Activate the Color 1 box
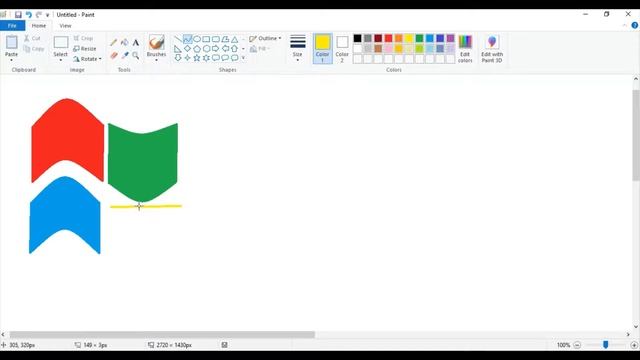The height and width of the screenshot is (360, 640). [x=322, y=49]
